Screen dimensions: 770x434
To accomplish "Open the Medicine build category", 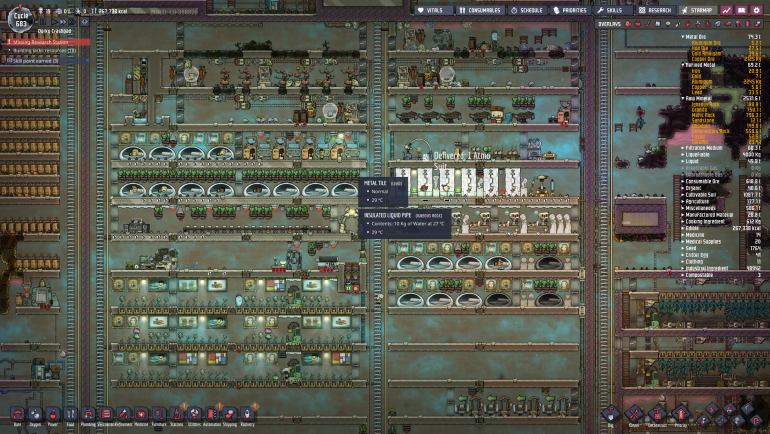I will pos(141,415).
